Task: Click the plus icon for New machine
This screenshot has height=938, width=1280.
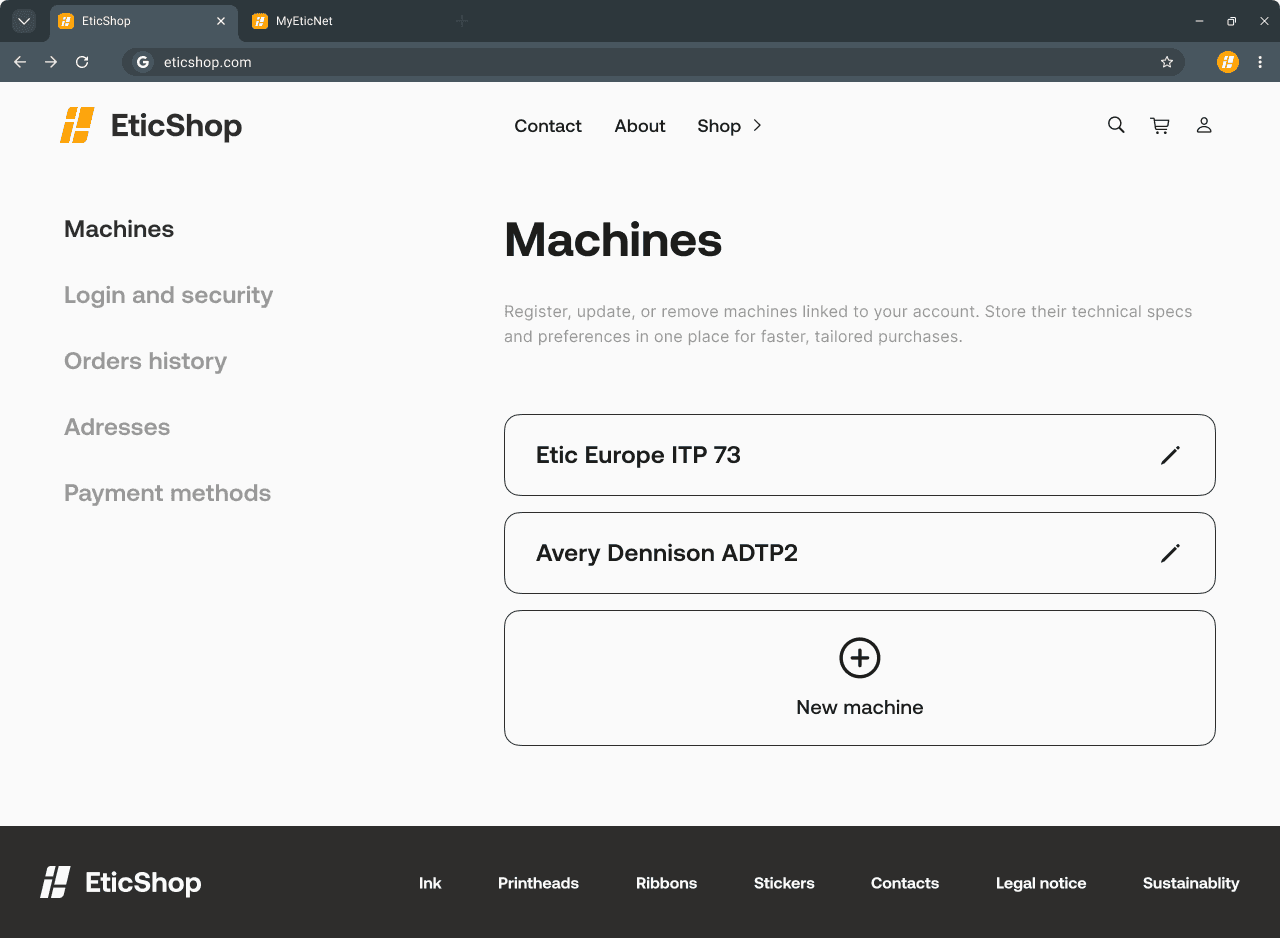Action: 859,658
